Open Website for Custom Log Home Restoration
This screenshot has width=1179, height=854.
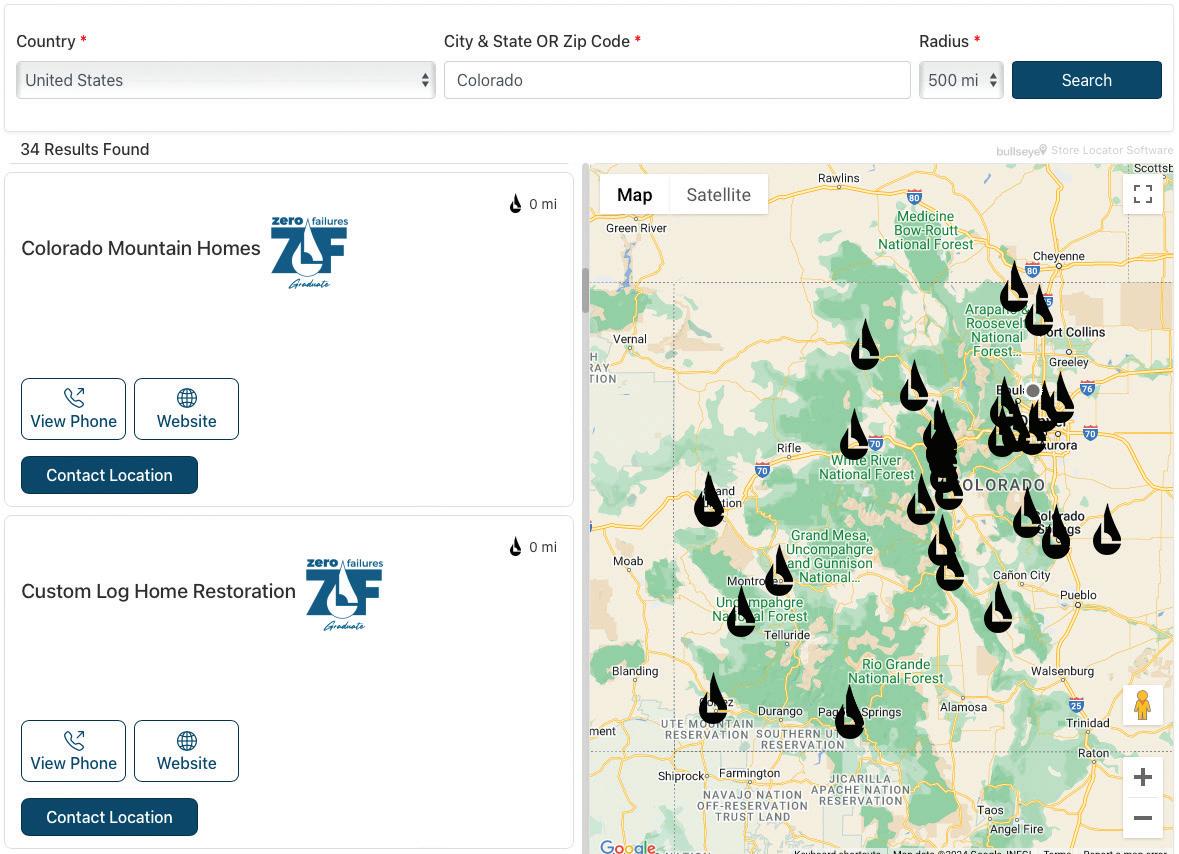(x=186, y=751)
